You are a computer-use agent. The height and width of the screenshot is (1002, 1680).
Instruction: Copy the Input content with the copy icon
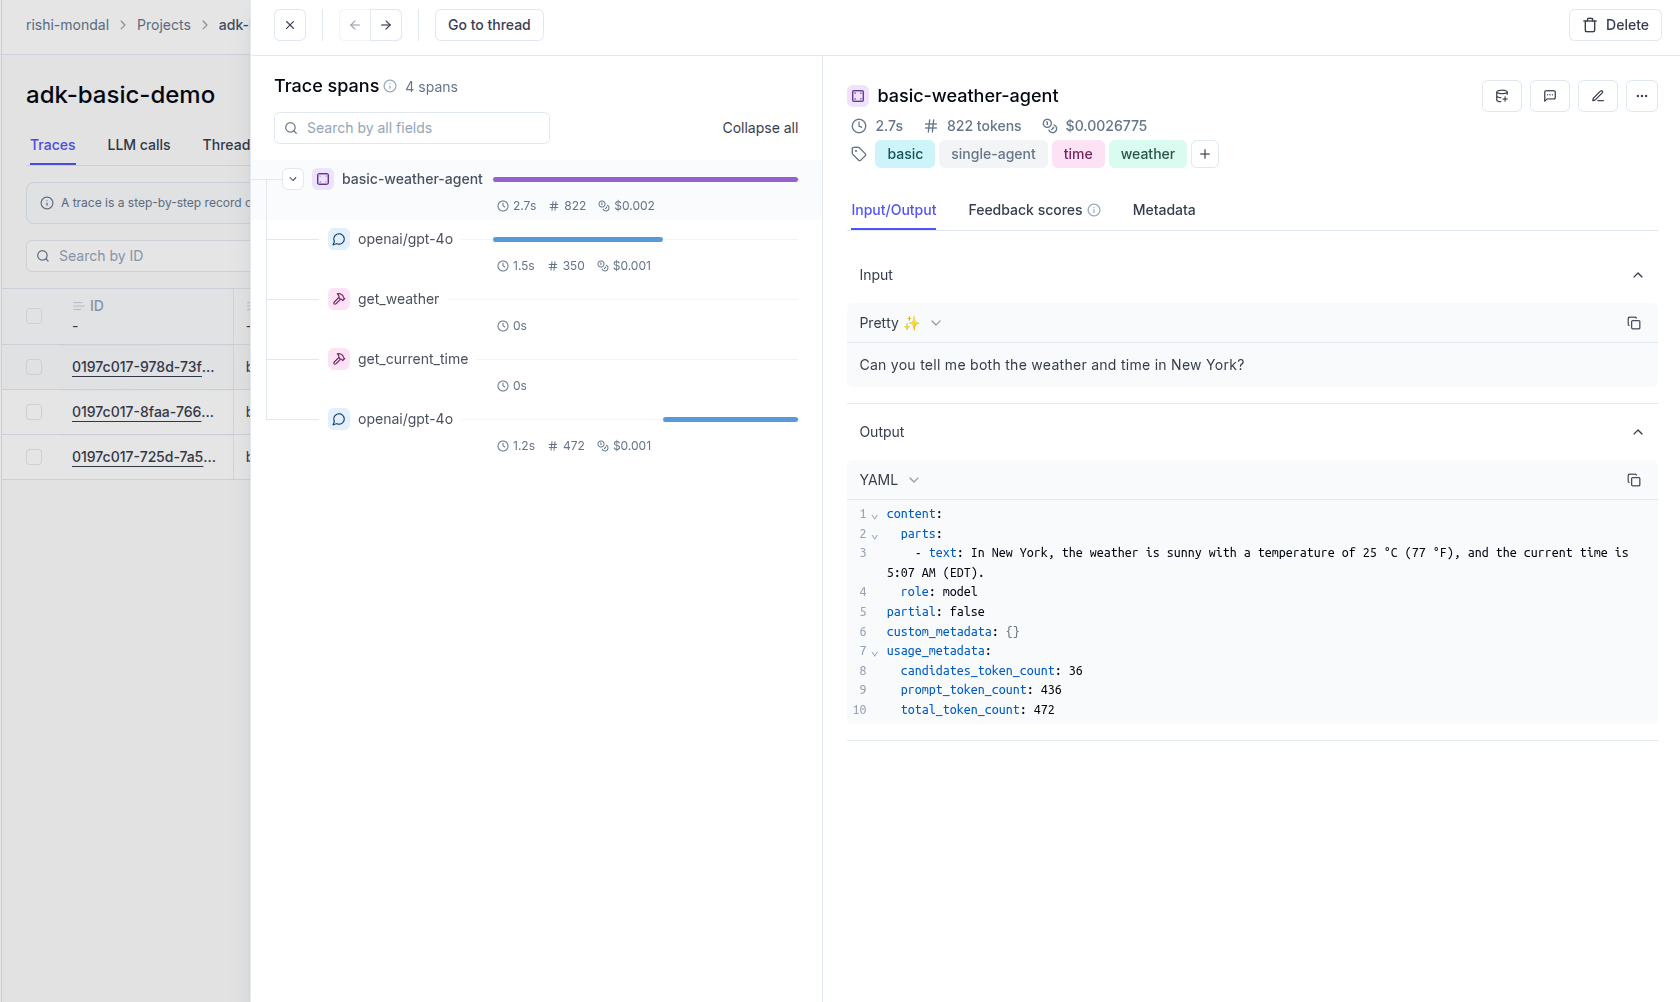(1635, 323)
